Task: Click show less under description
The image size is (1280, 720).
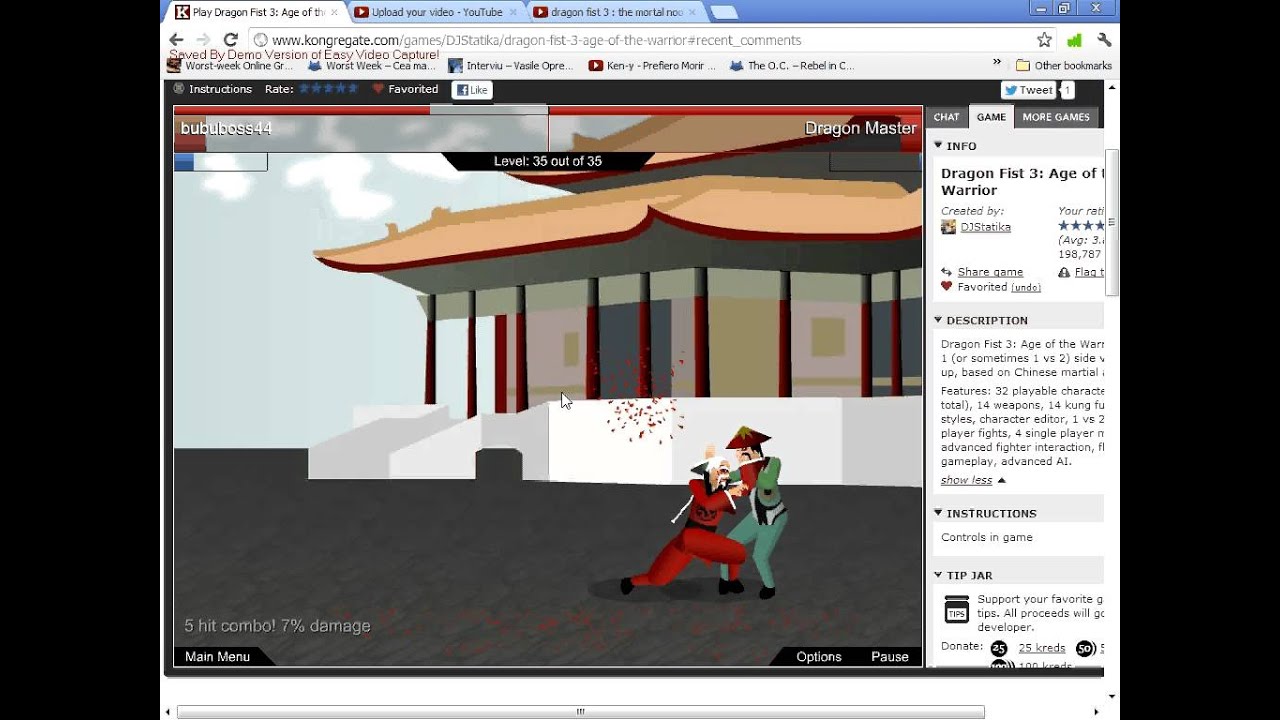Action: coord(967,480)
